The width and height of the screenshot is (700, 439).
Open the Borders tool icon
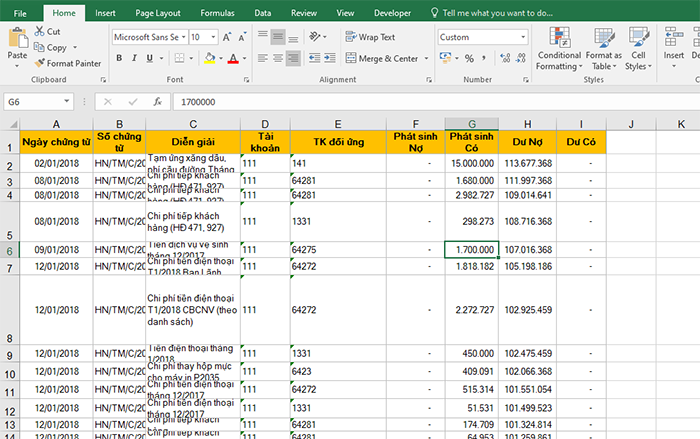point(178,59)
